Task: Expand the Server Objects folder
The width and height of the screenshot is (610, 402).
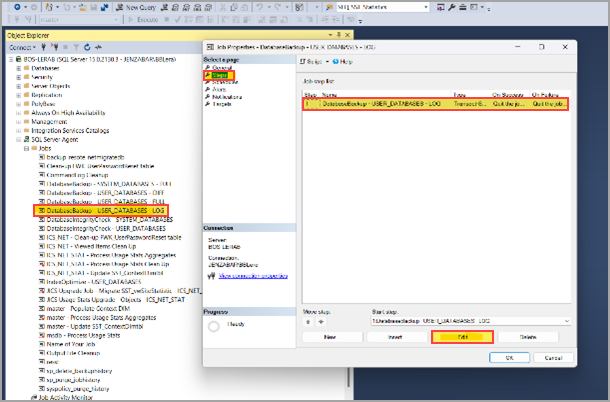Action: pos(18,86)
